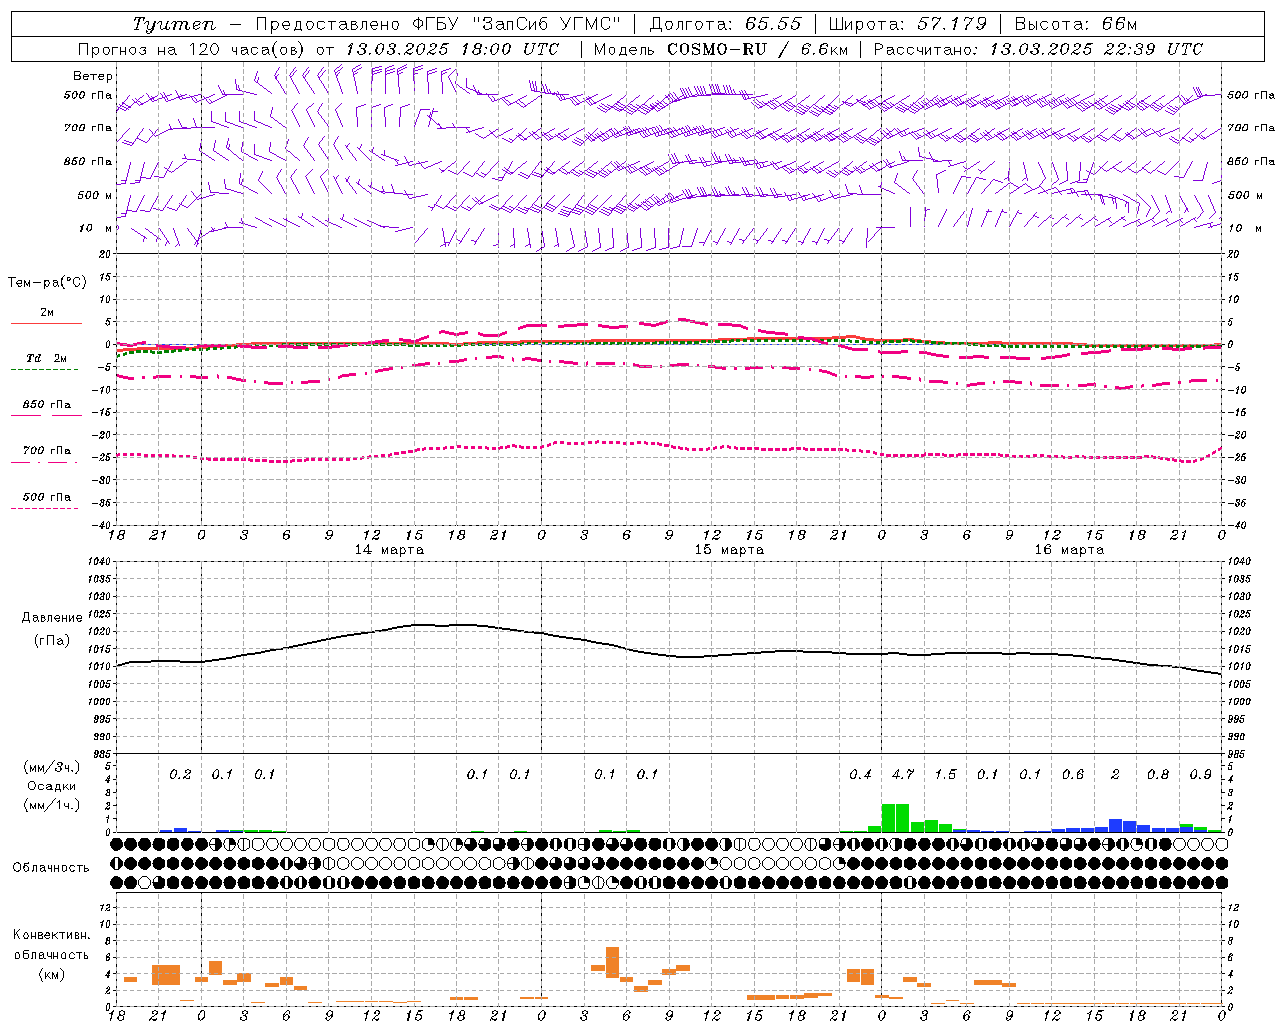Select "Прогноз на 120 часа(ов)" text

192,49
